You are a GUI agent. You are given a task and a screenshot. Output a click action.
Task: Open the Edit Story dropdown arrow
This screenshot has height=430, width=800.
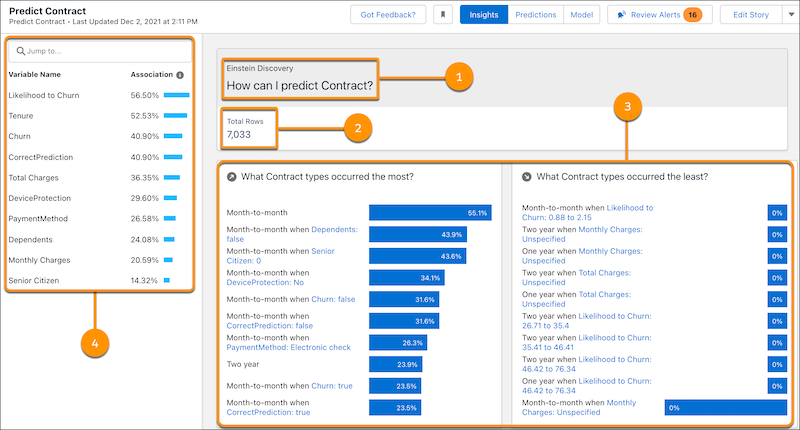(791, 15)
